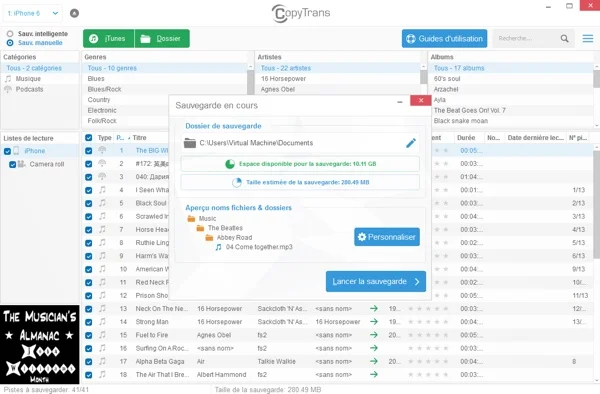Select Sauv. manuelle radio button
The height and width of the screenshot is (394, 600).
[10, 43]
